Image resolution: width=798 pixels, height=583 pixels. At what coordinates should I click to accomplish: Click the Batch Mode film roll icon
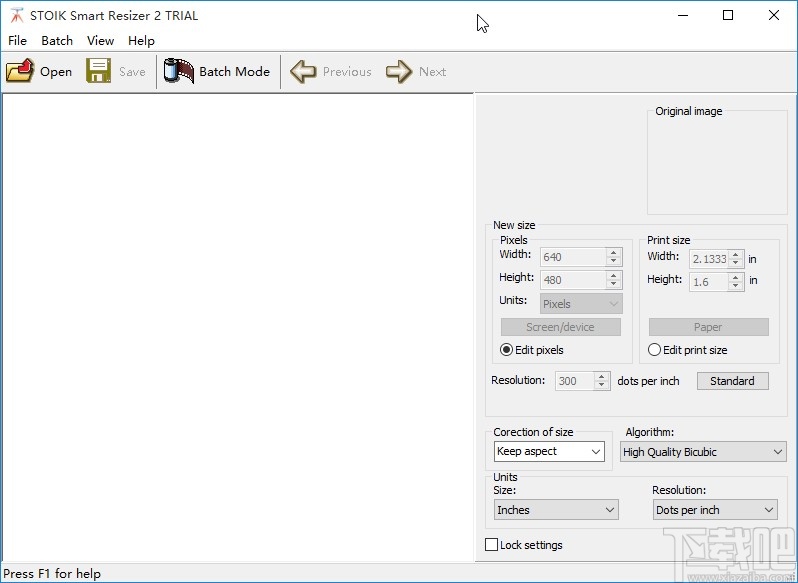(179, 71)
